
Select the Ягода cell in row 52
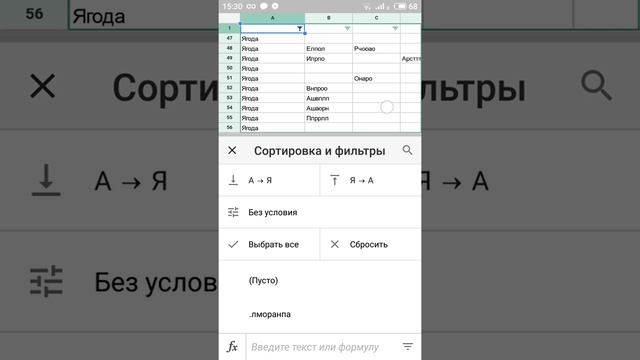point(273,88)
